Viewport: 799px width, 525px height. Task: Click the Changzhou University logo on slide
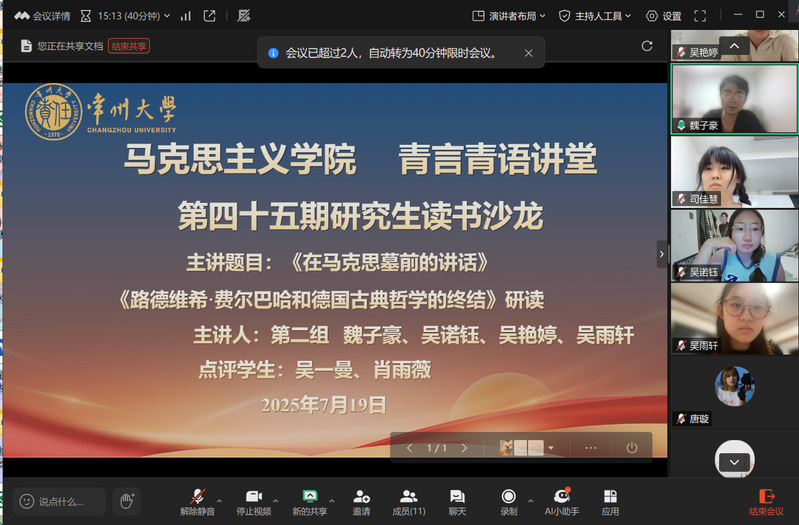(100, 112)
